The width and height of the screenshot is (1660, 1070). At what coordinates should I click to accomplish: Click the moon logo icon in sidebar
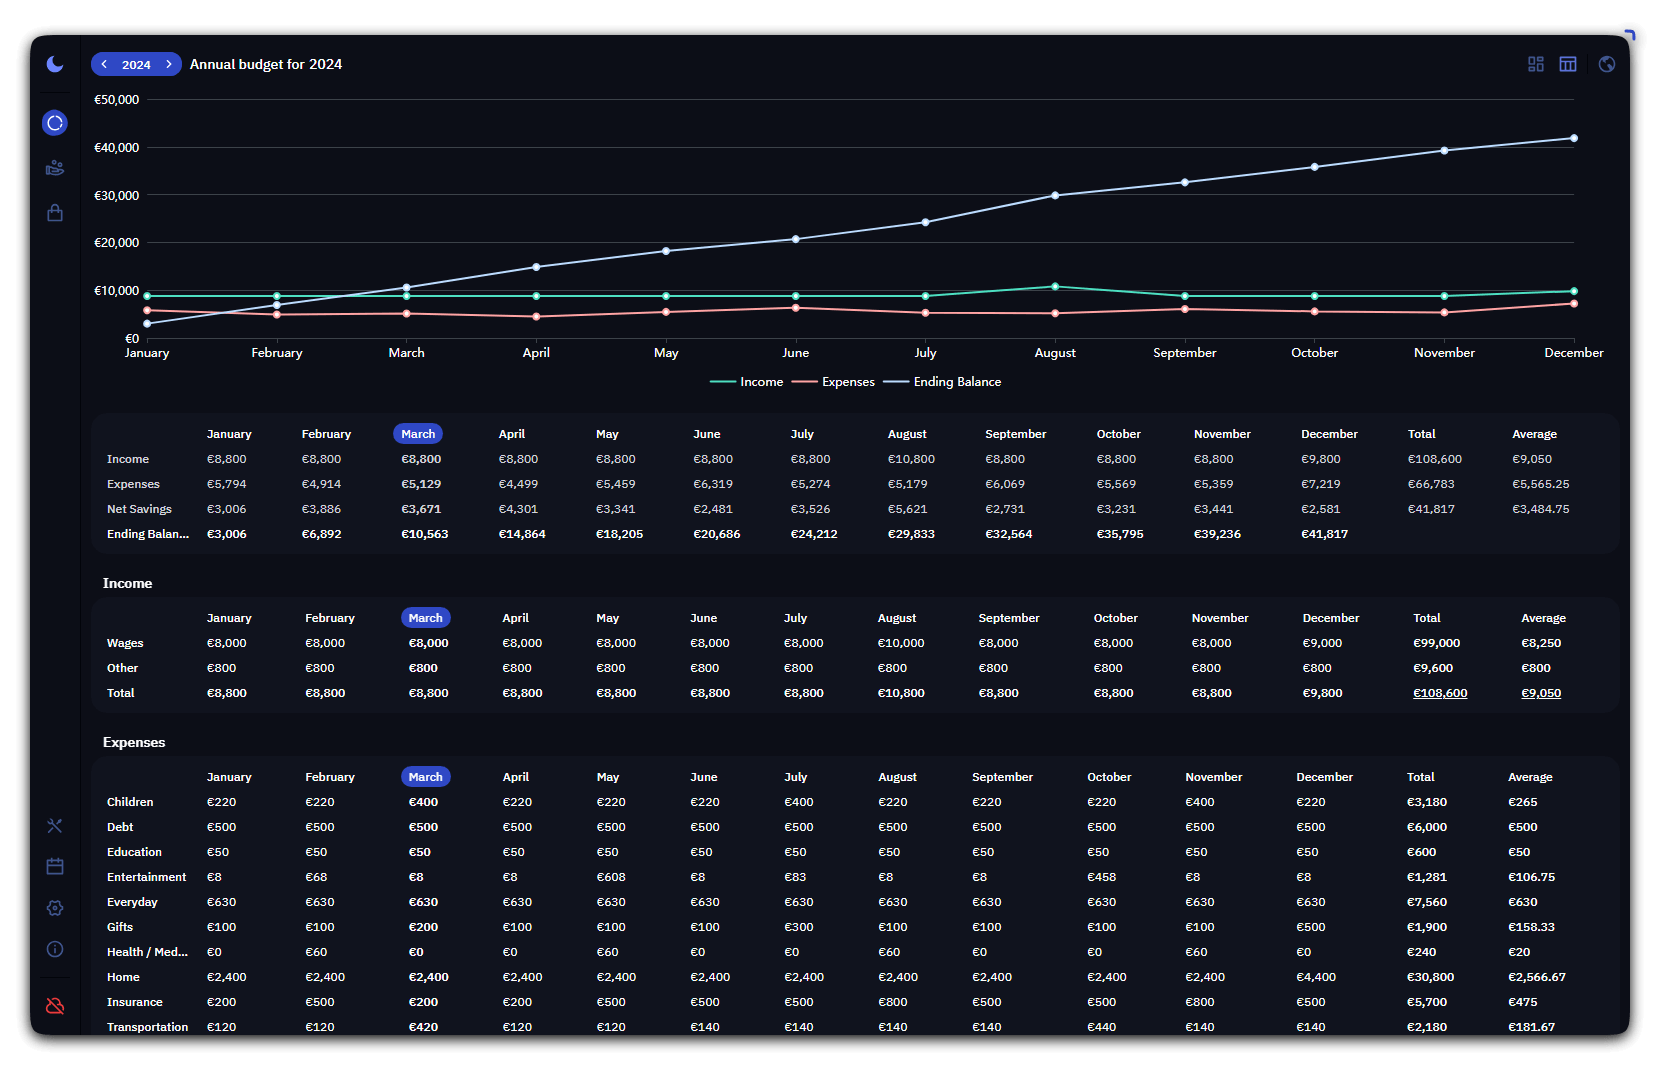(55, 64)
